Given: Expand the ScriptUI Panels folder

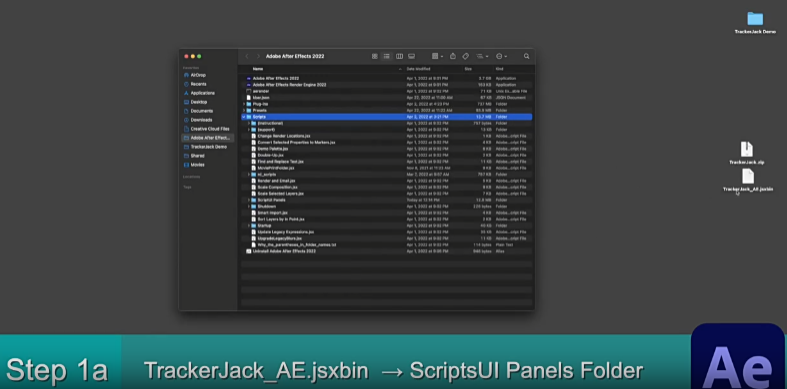Looking at the screenshot, I should (248, 200).
